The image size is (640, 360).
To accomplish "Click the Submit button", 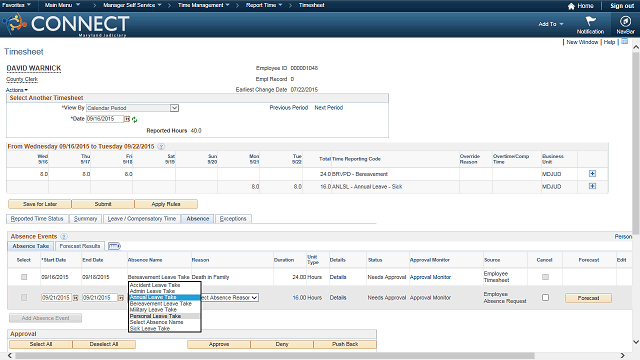I will (103, 204).
